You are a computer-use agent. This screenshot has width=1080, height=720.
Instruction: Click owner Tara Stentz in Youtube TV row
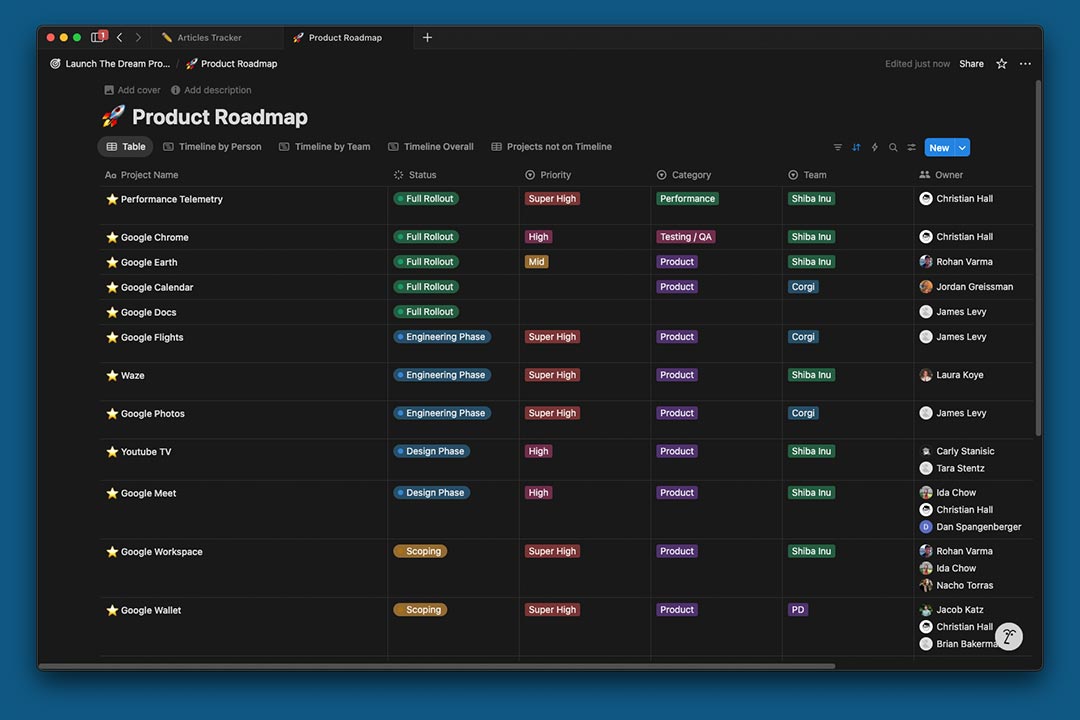(x=952, y=469)
